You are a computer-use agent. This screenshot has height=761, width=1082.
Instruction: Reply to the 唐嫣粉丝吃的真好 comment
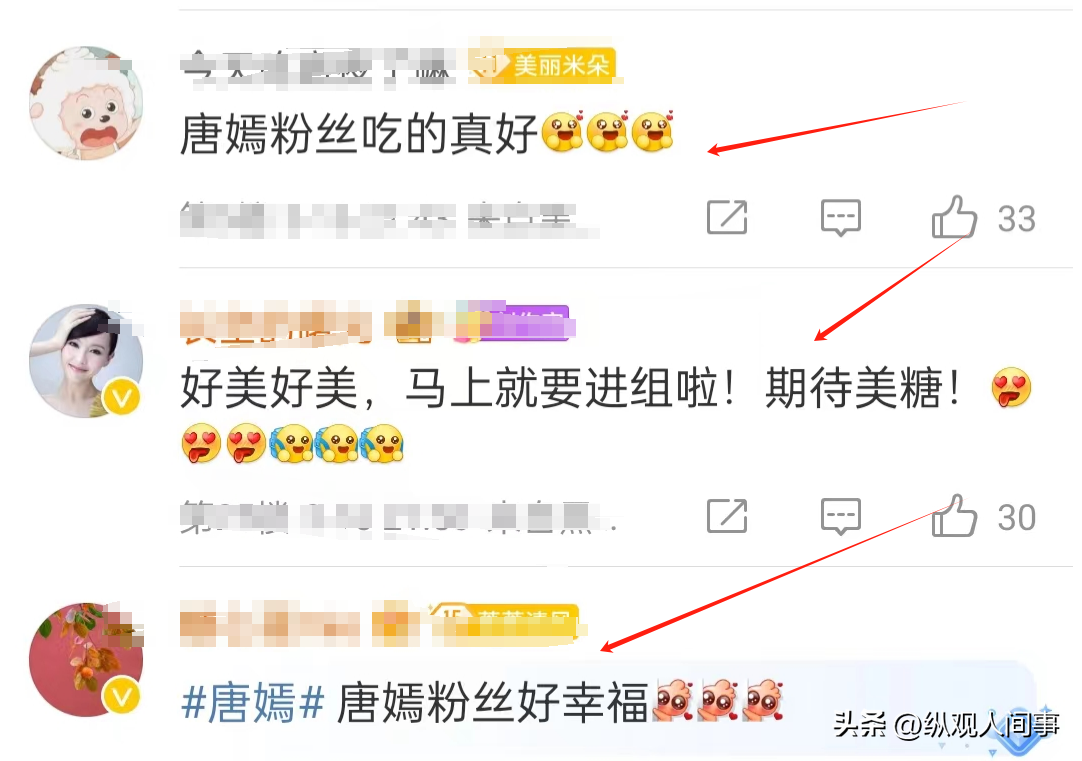click(x=840, y=218)
